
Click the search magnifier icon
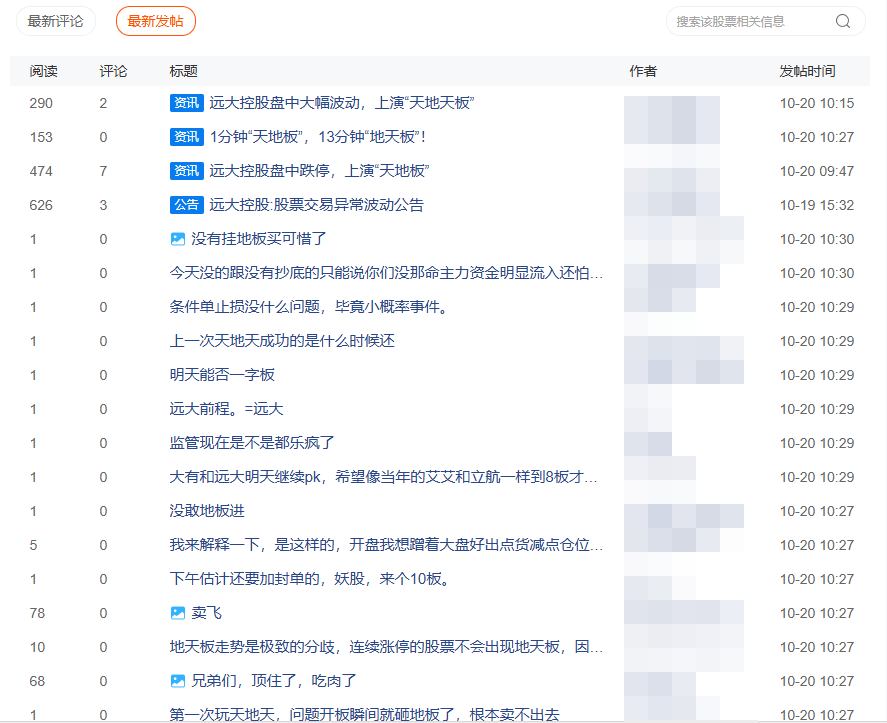[842, 21]
